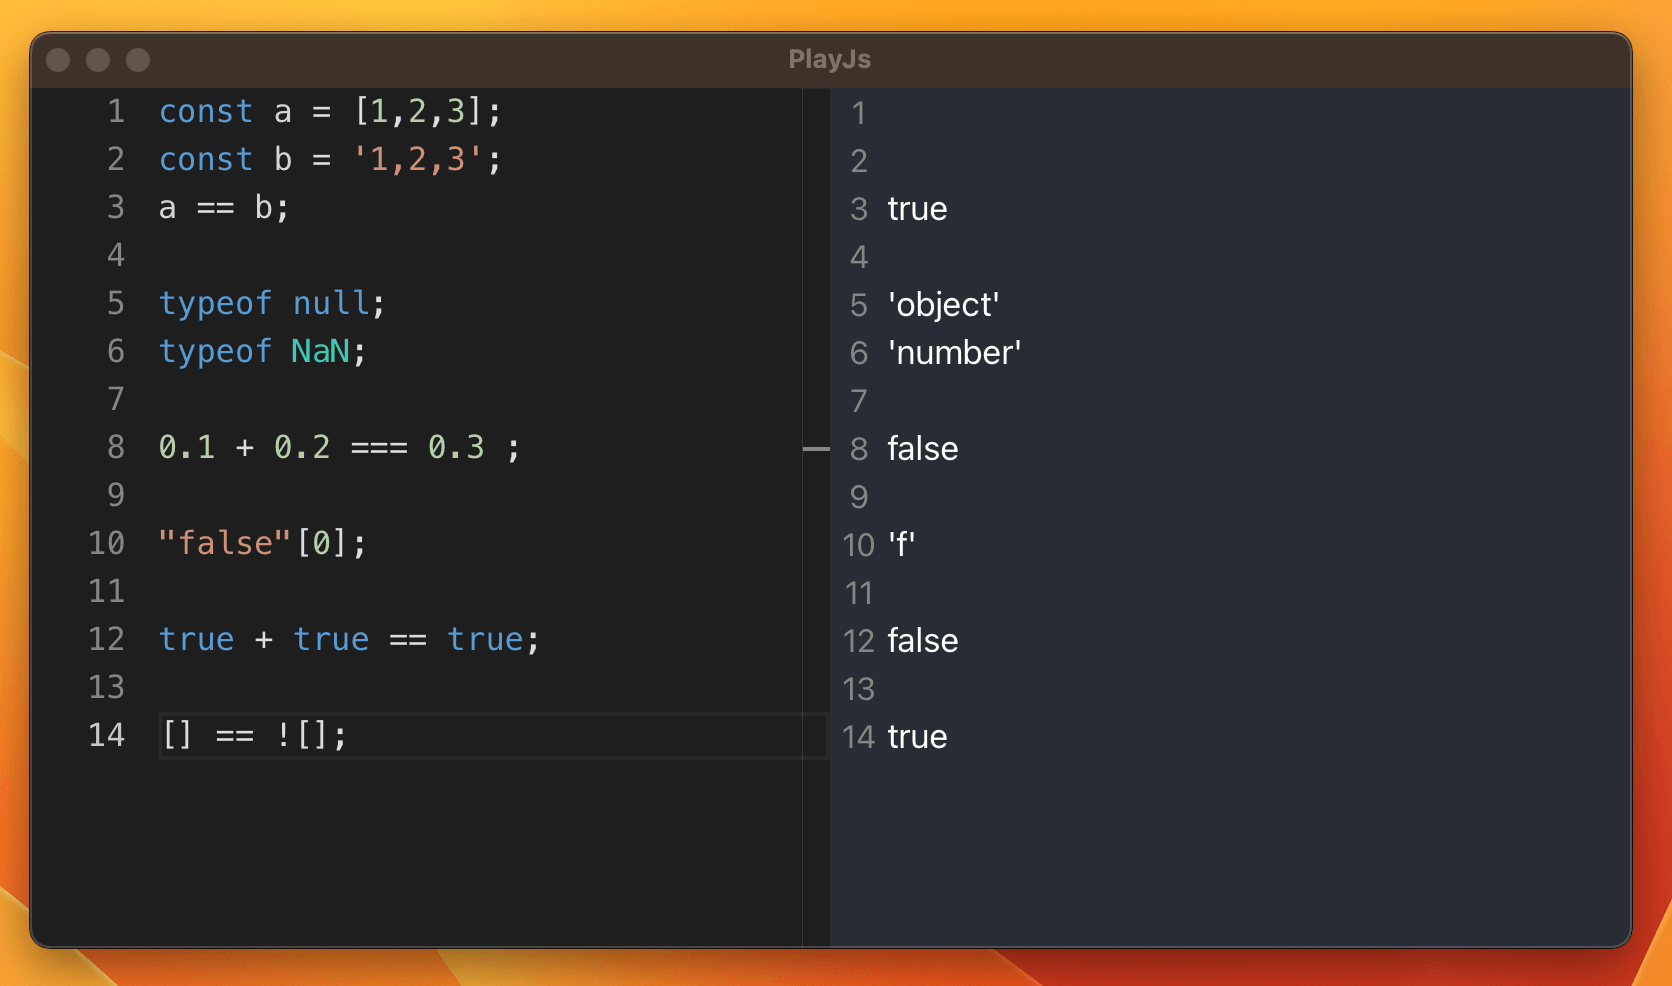Click the true output at line 3
Viewport: 1672px width, 986px height.
(916, 209)
